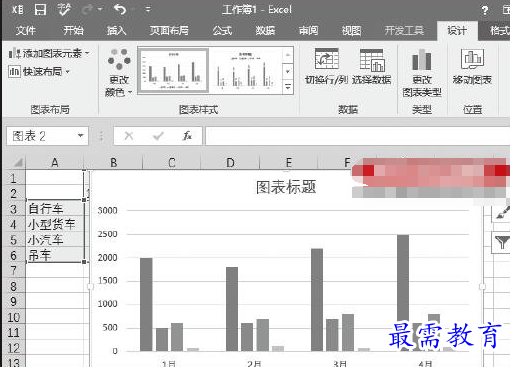Click the 移动图表 button
Image resolution: width=510 pixels, height=367 pixels.
click(x=472, y=66)
